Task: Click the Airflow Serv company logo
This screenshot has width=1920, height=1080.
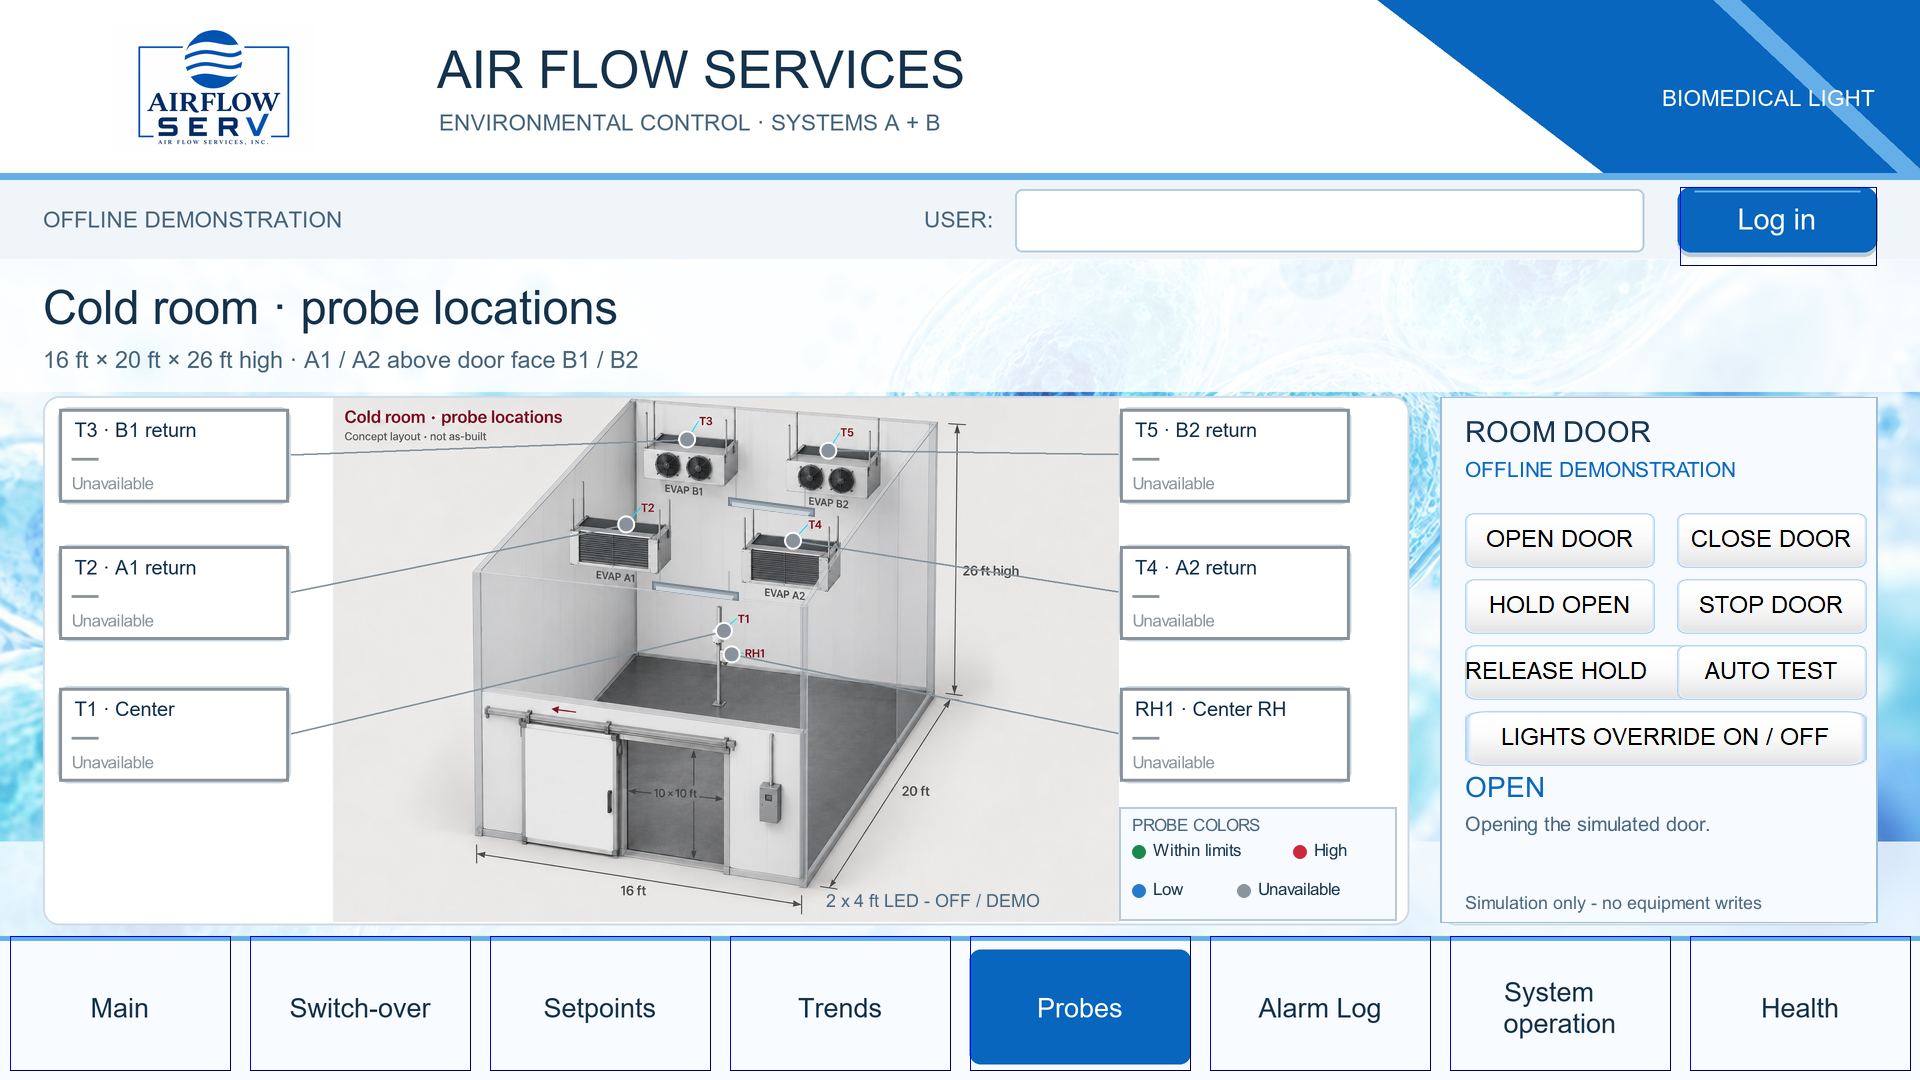Action: pyautogui.click(x=213, y=87)
